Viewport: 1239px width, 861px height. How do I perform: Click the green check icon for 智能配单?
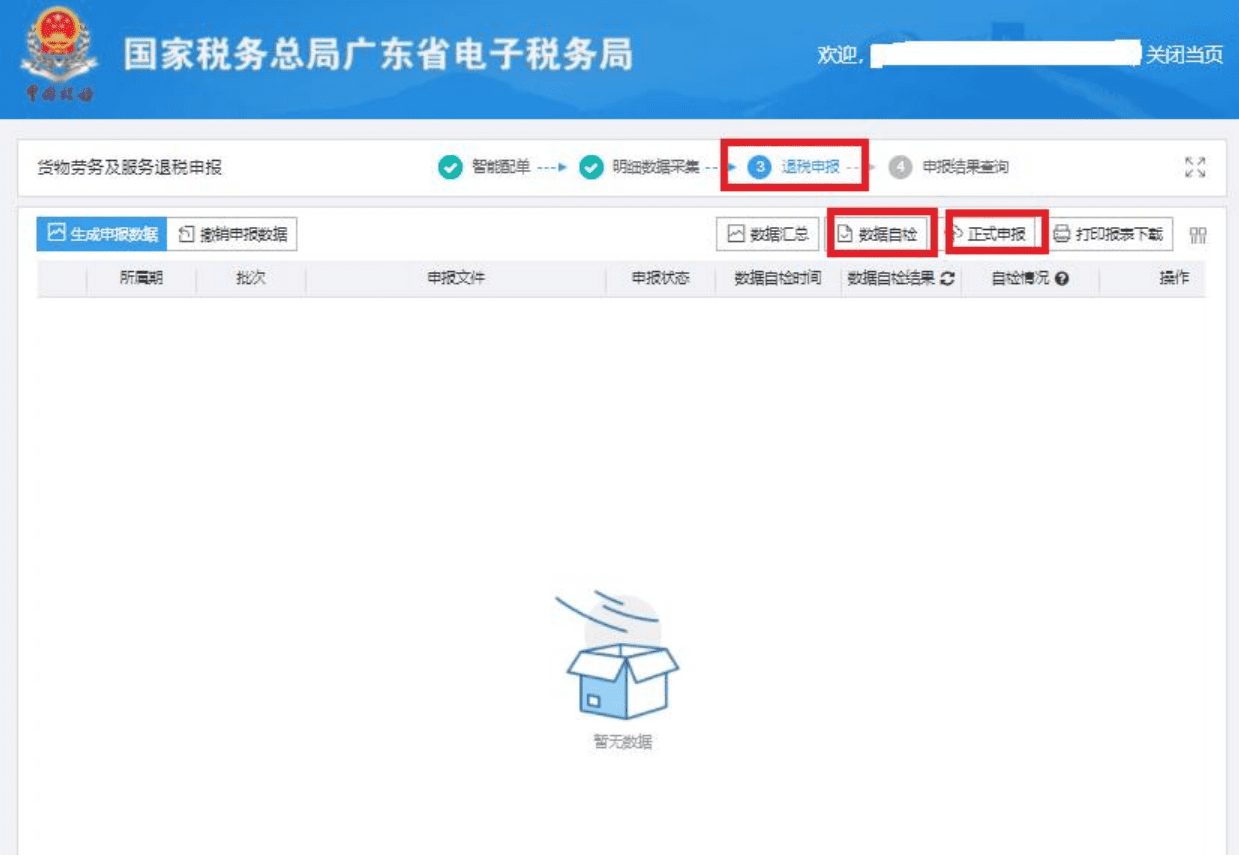450,167
